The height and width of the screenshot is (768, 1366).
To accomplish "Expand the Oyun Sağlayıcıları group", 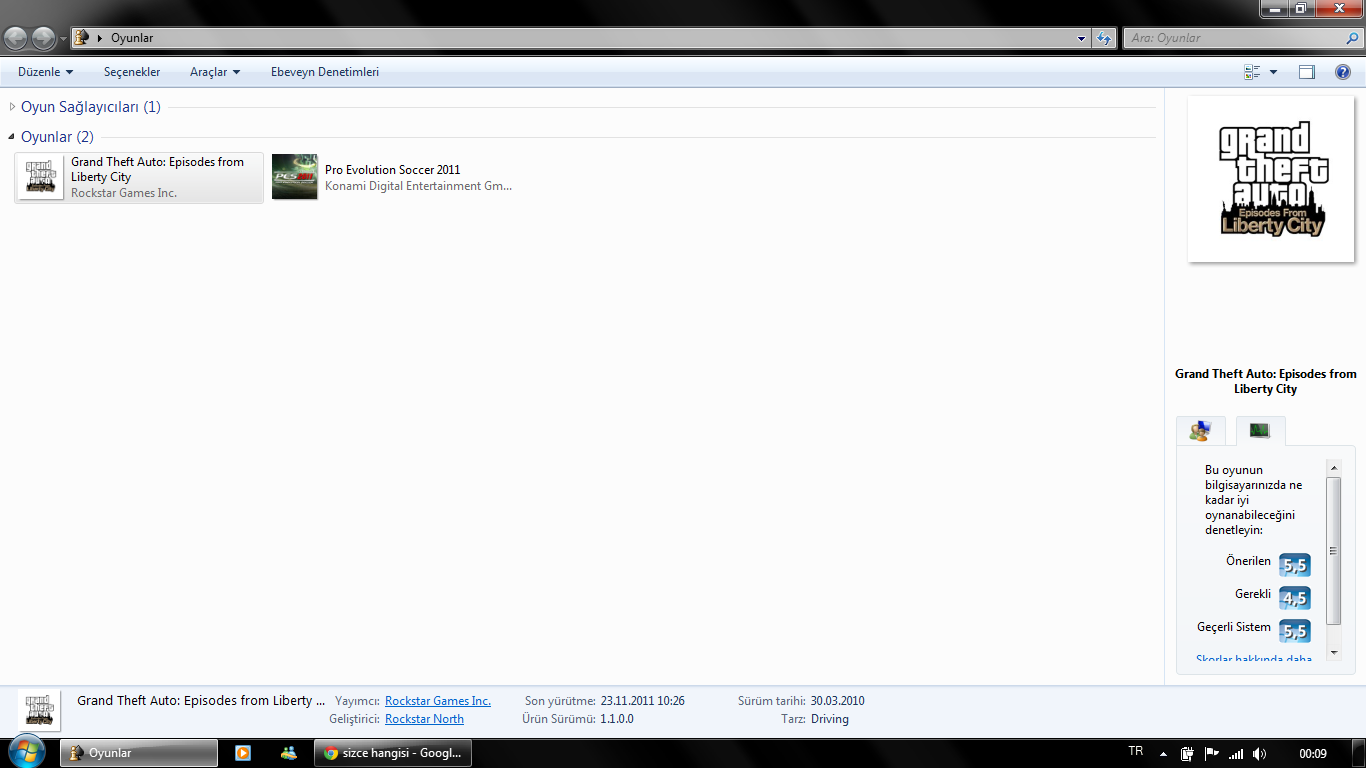I will (x=12, y=107).
